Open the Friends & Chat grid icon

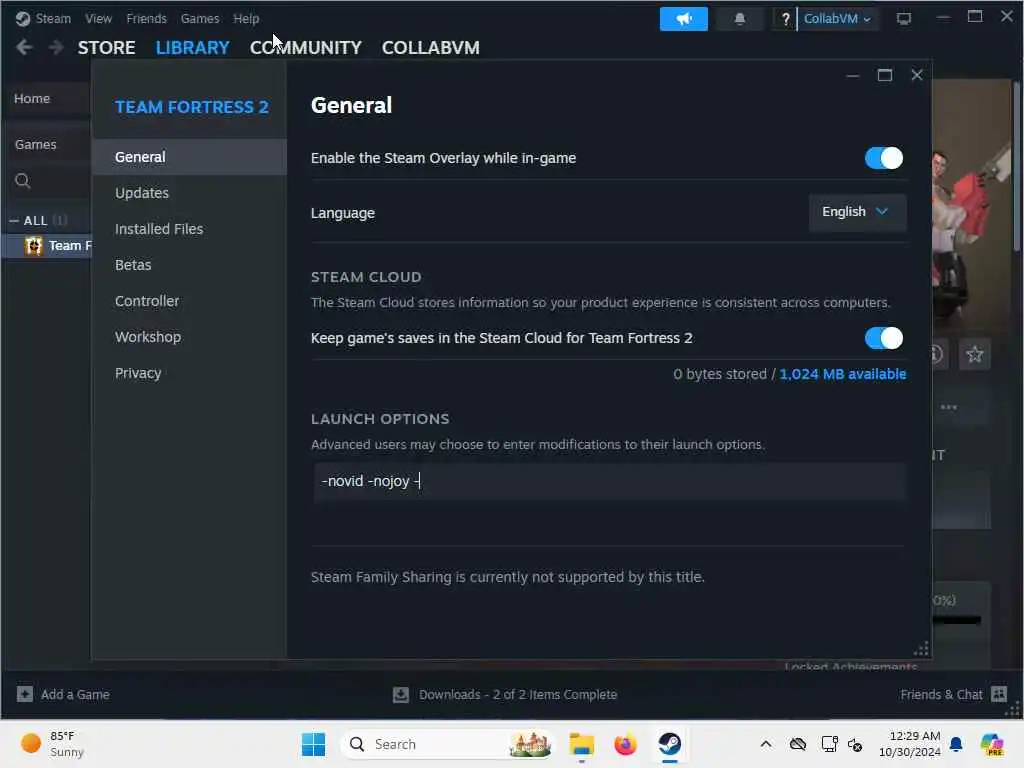pos(999,694)
